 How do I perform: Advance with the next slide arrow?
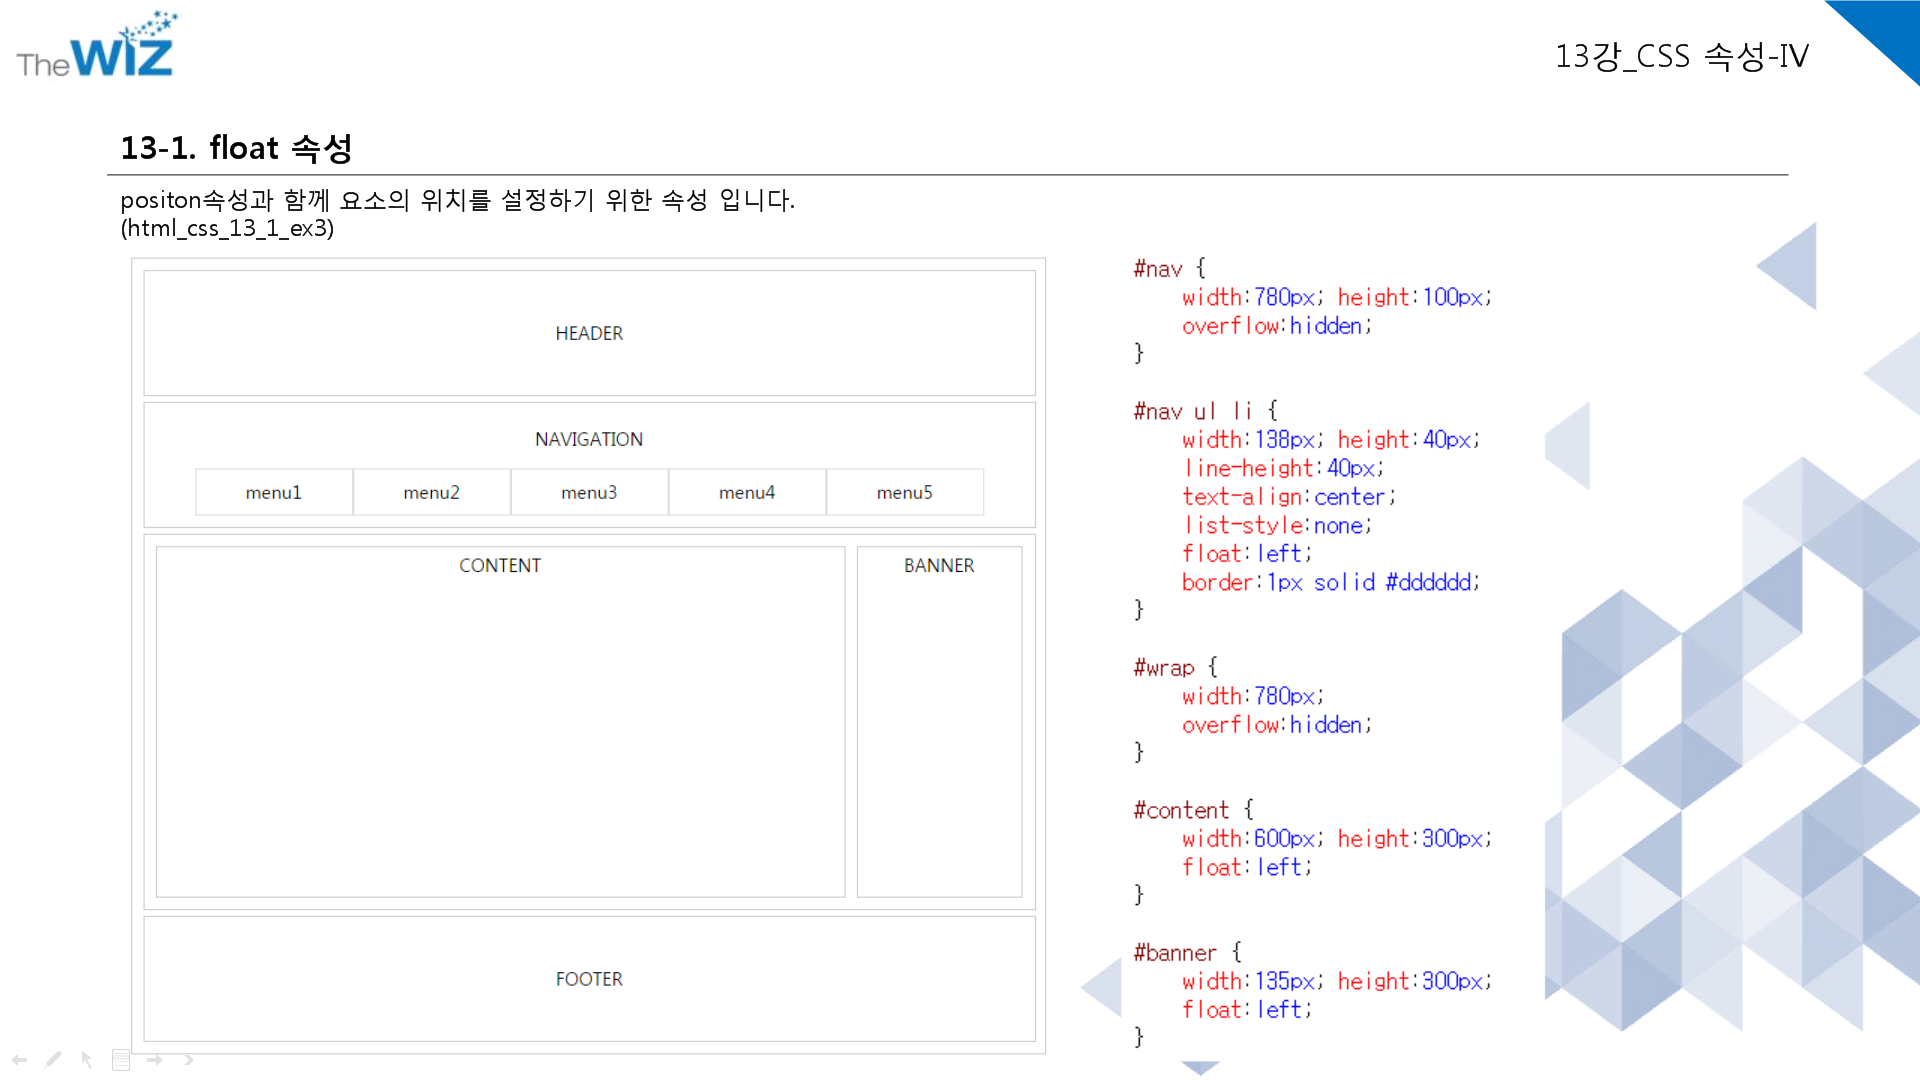click(x=155, y=1059)
